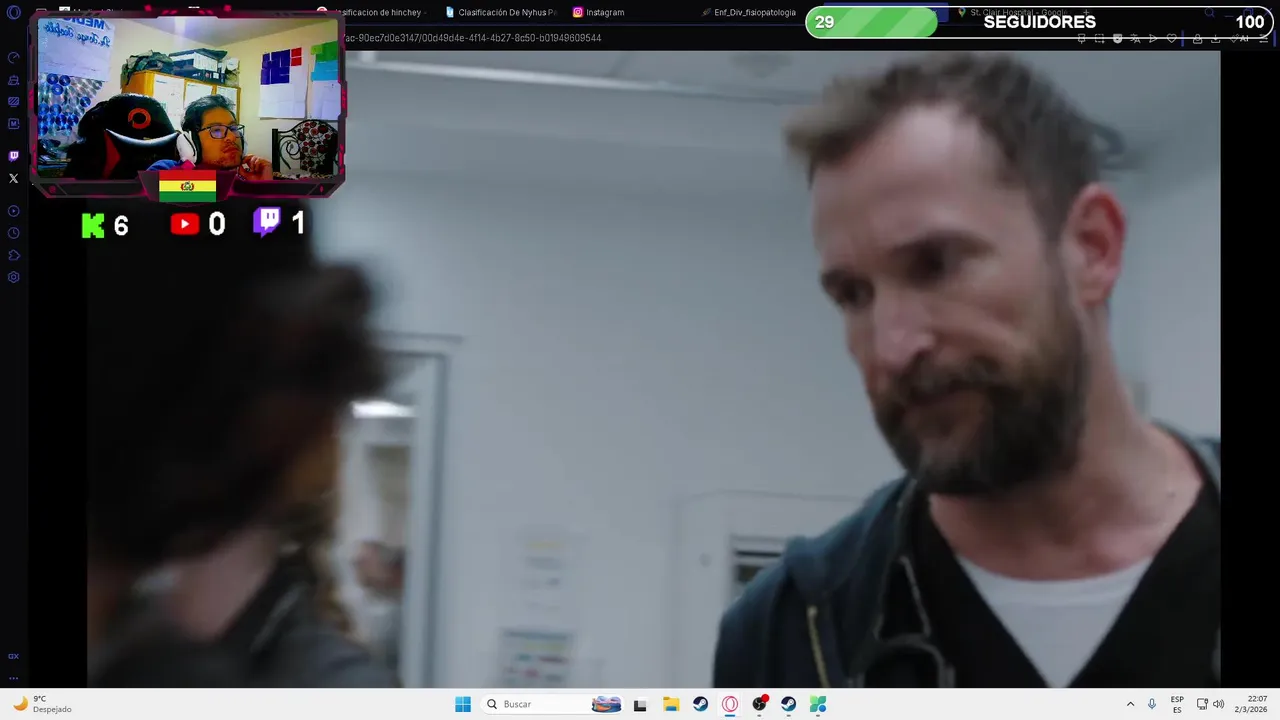The height and width of the screenshot is (720, 1280).
Task: Switch to Clasificación De Nyhus tab
Action: coord(501,12)
